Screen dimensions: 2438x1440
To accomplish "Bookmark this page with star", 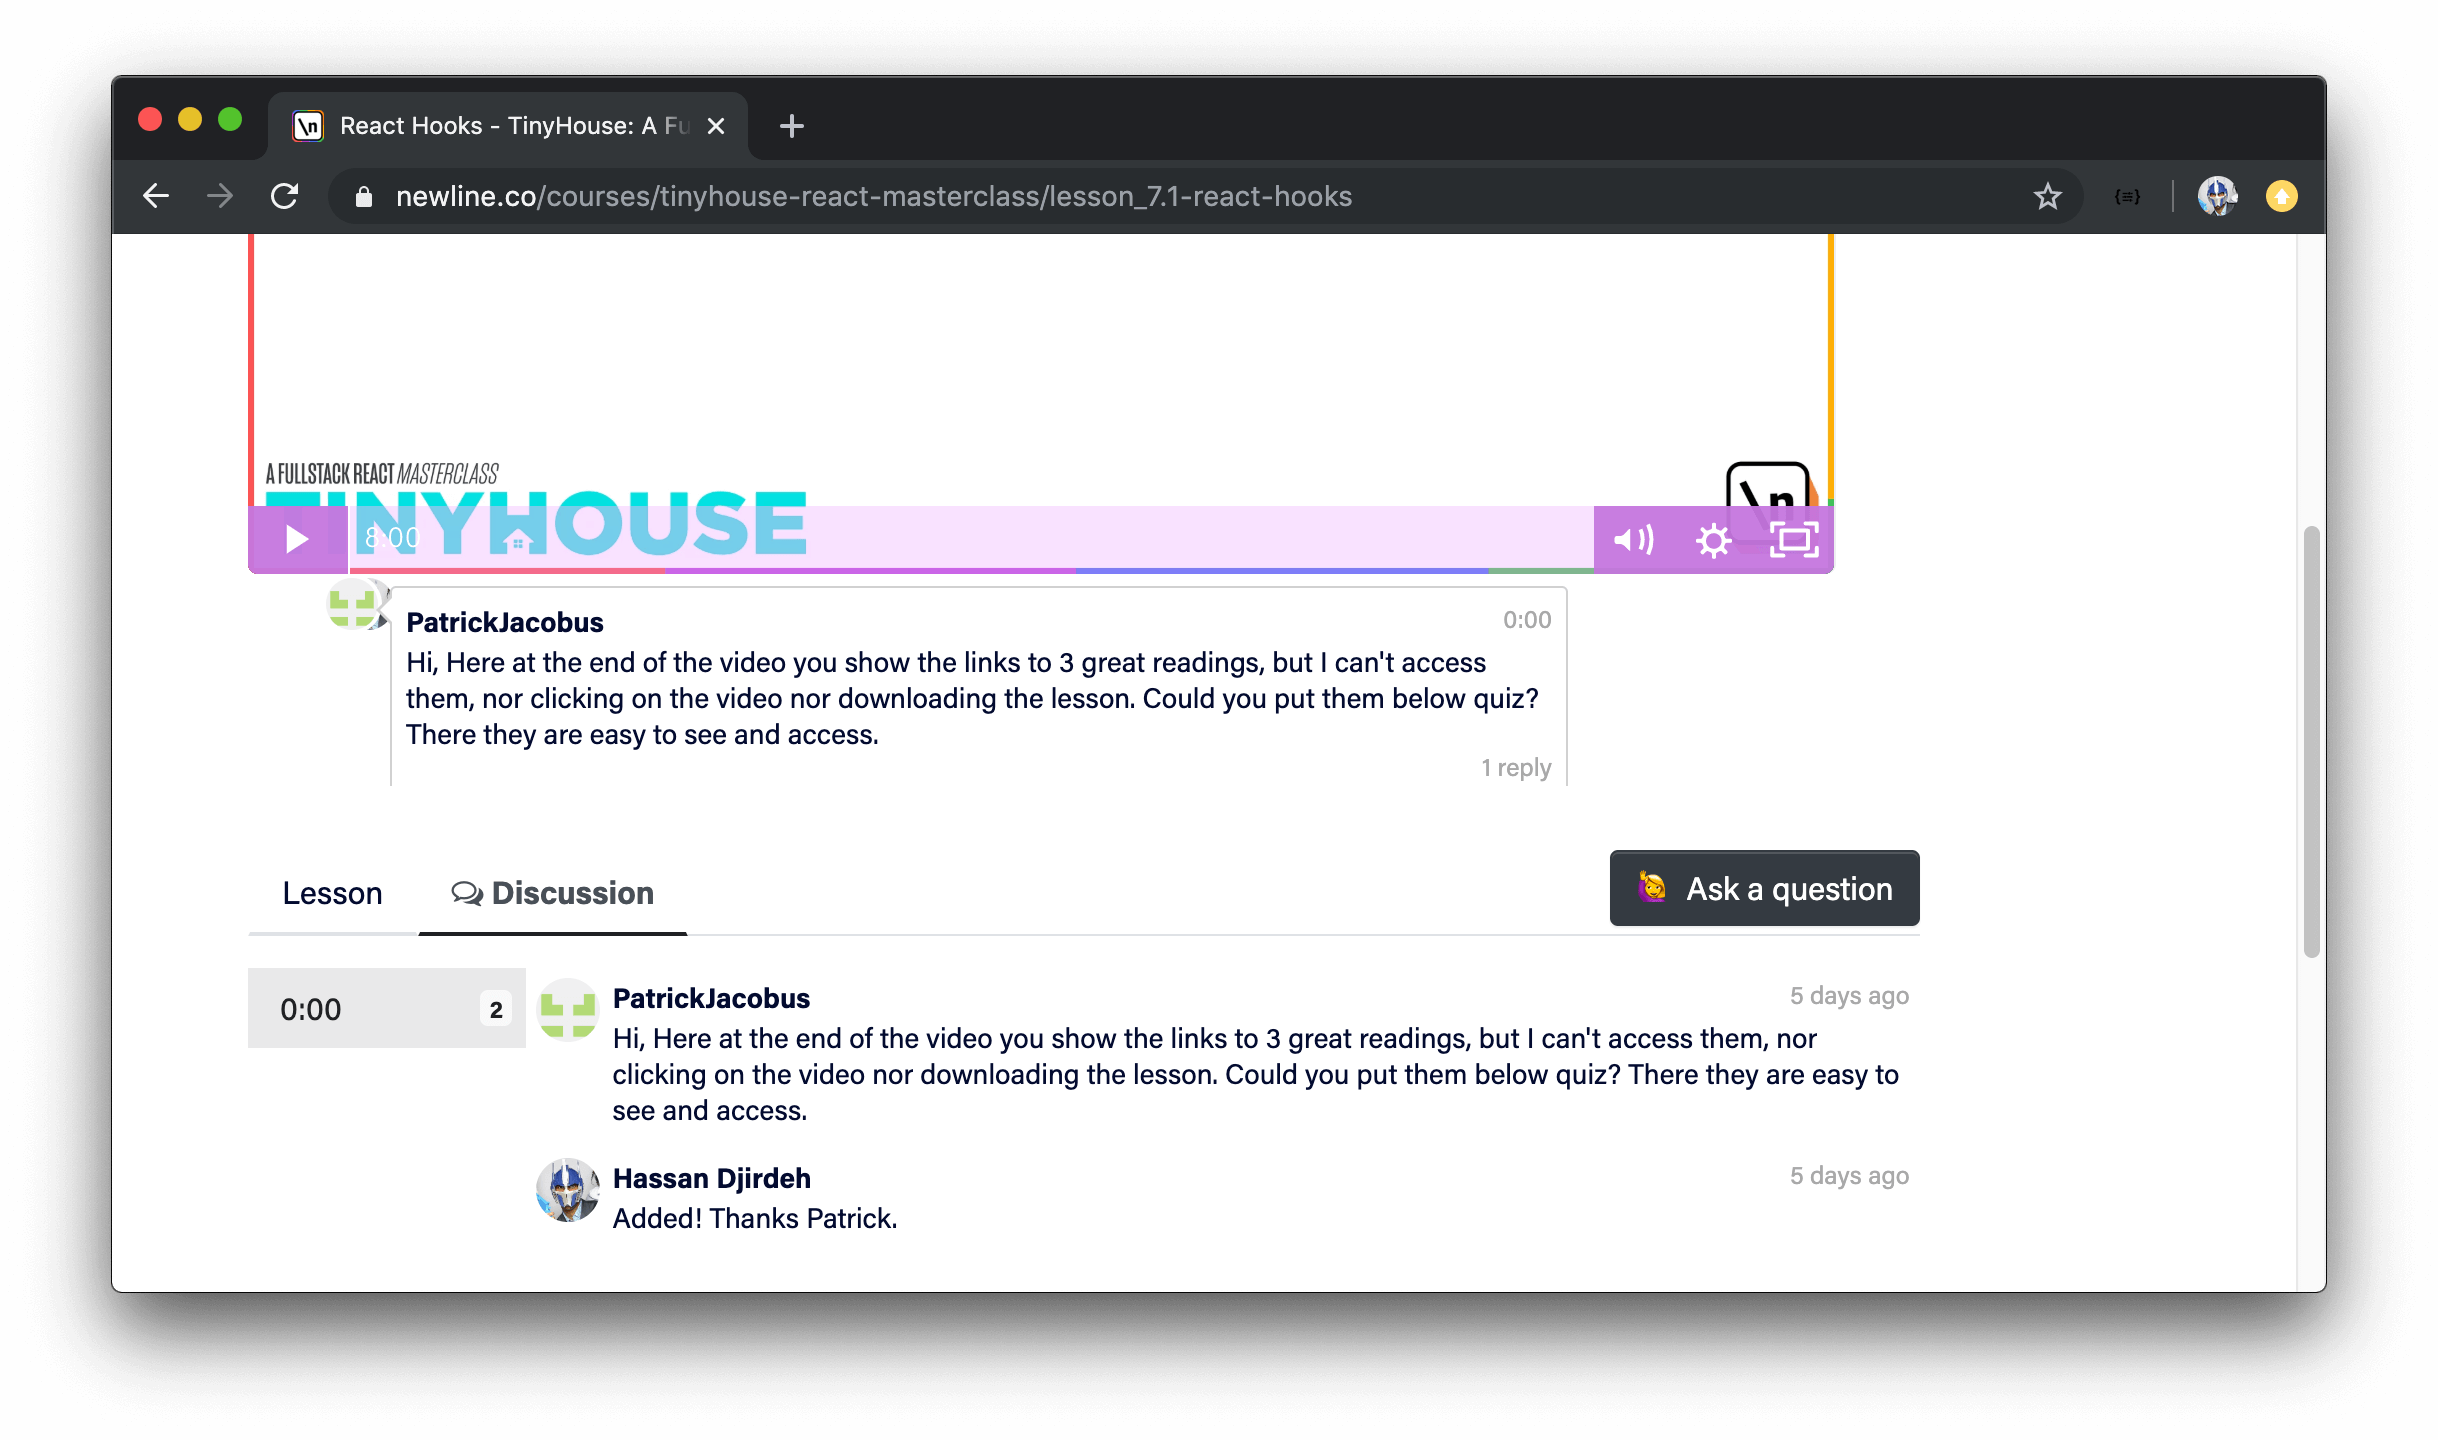I will coord(2047,196).
